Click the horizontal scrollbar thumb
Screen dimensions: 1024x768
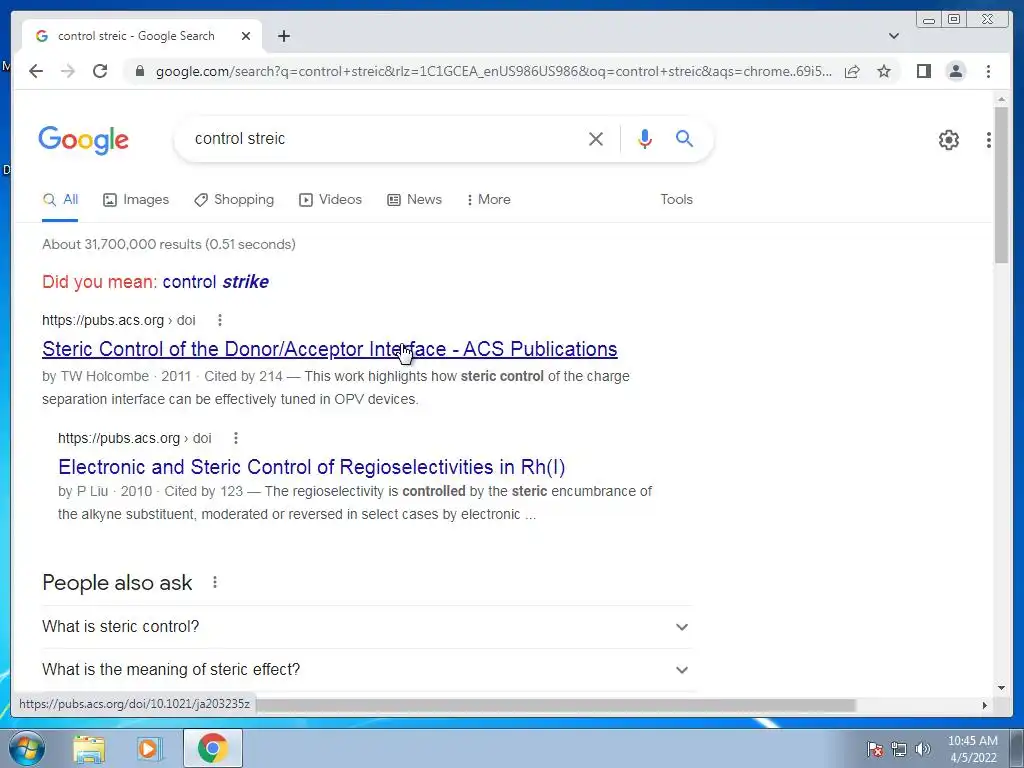(x=555, y=705)
